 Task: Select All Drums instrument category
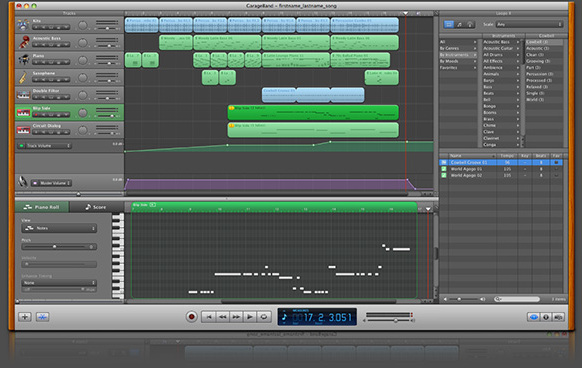(501, 55)
